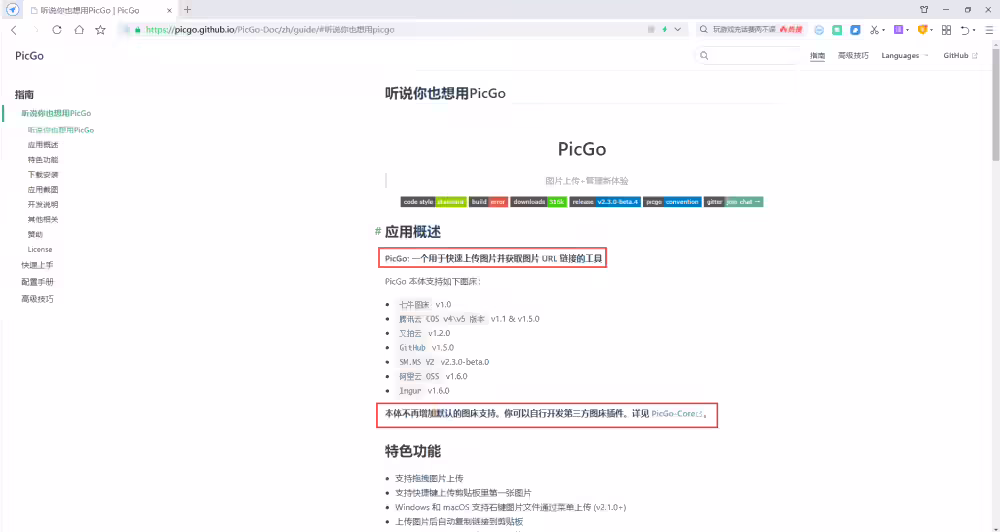
Task: Open the GitHub external link in navbar
Action: 960,55
